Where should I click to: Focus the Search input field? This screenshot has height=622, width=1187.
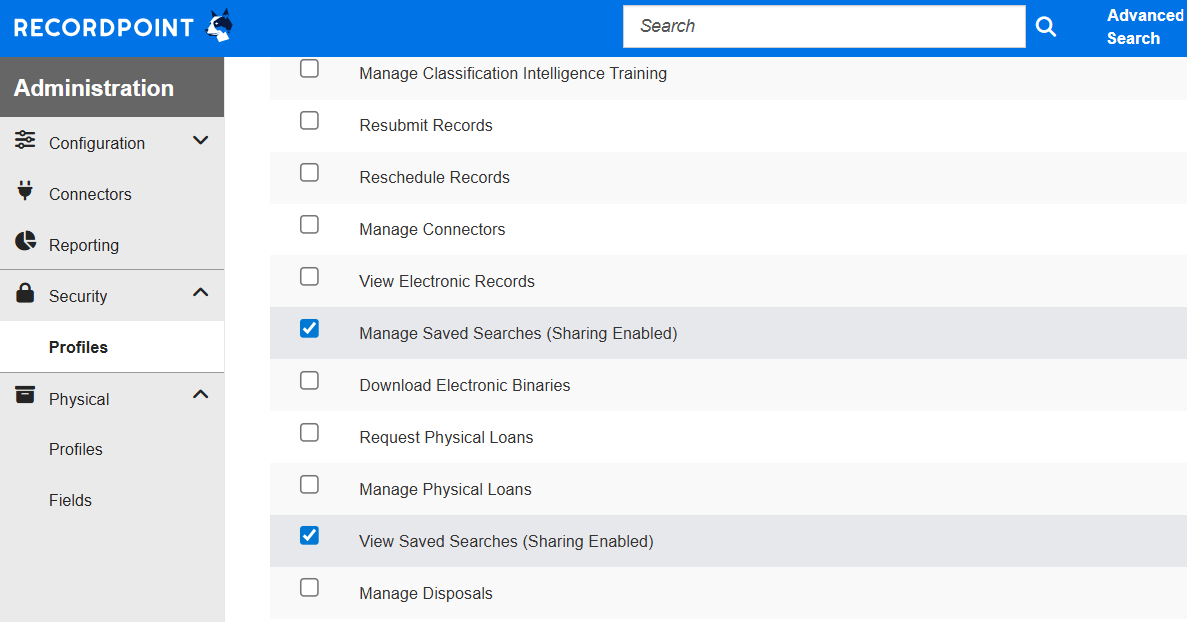[823, 27]
